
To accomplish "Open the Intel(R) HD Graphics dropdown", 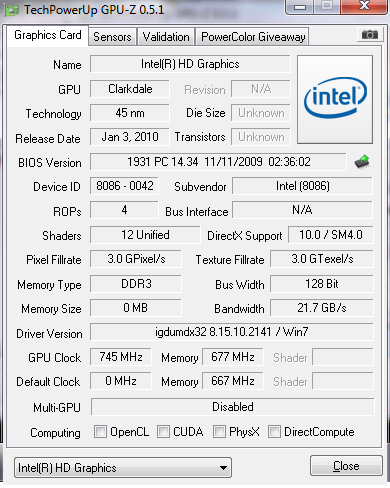I will 123,468.
